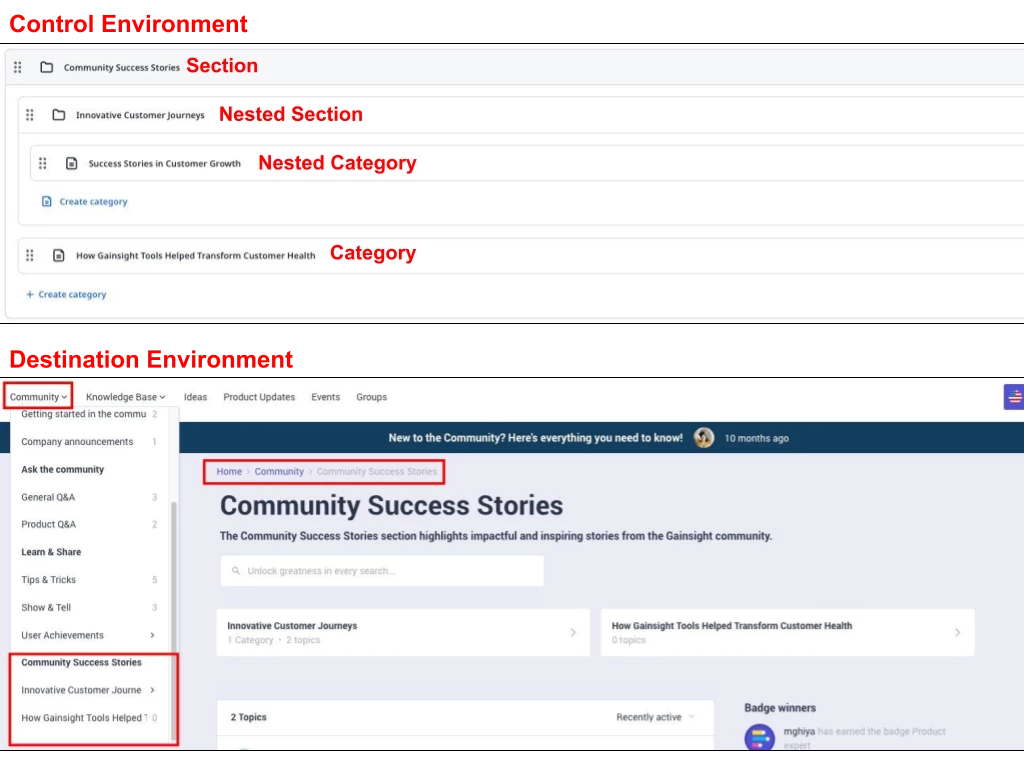Click Learn & Share heading in menu

click(51, 552)
